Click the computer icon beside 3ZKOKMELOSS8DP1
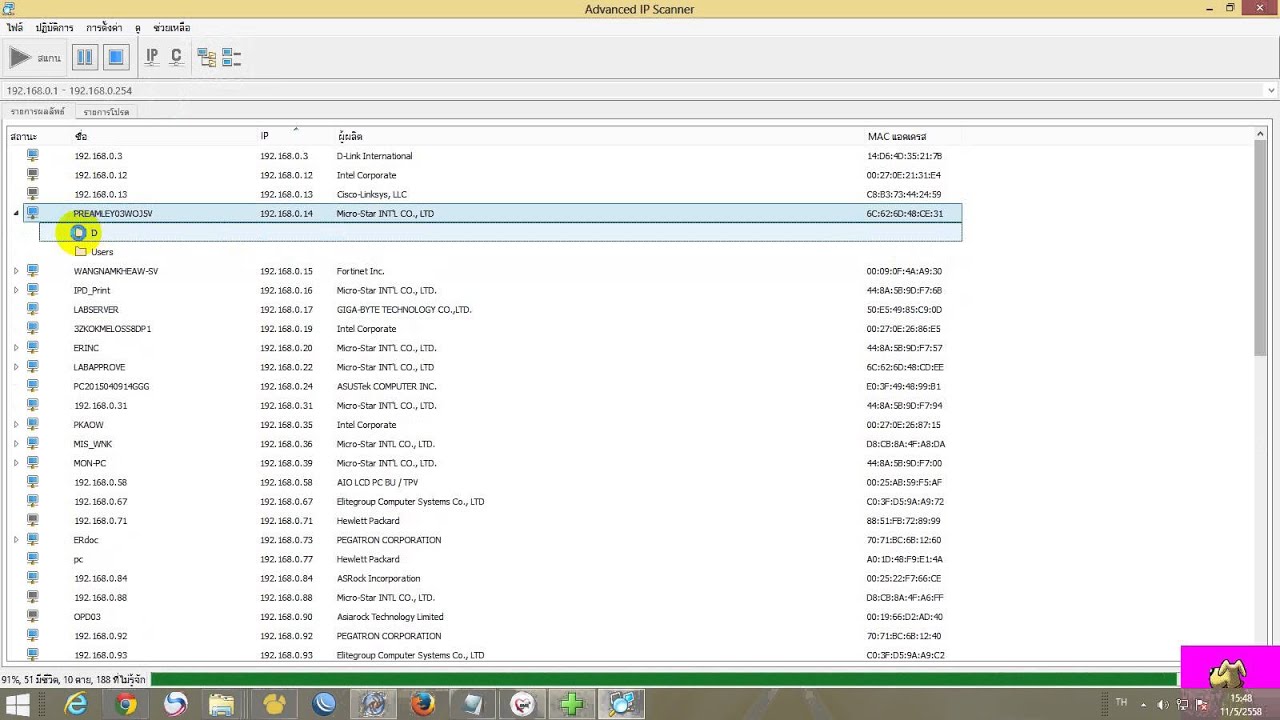 (x=32, y=329)
